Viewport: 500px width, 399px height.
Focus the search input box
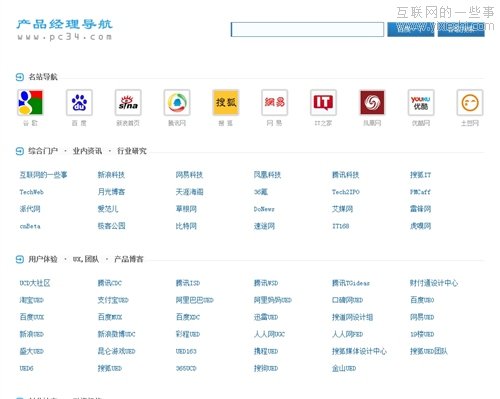click(307, 29)
